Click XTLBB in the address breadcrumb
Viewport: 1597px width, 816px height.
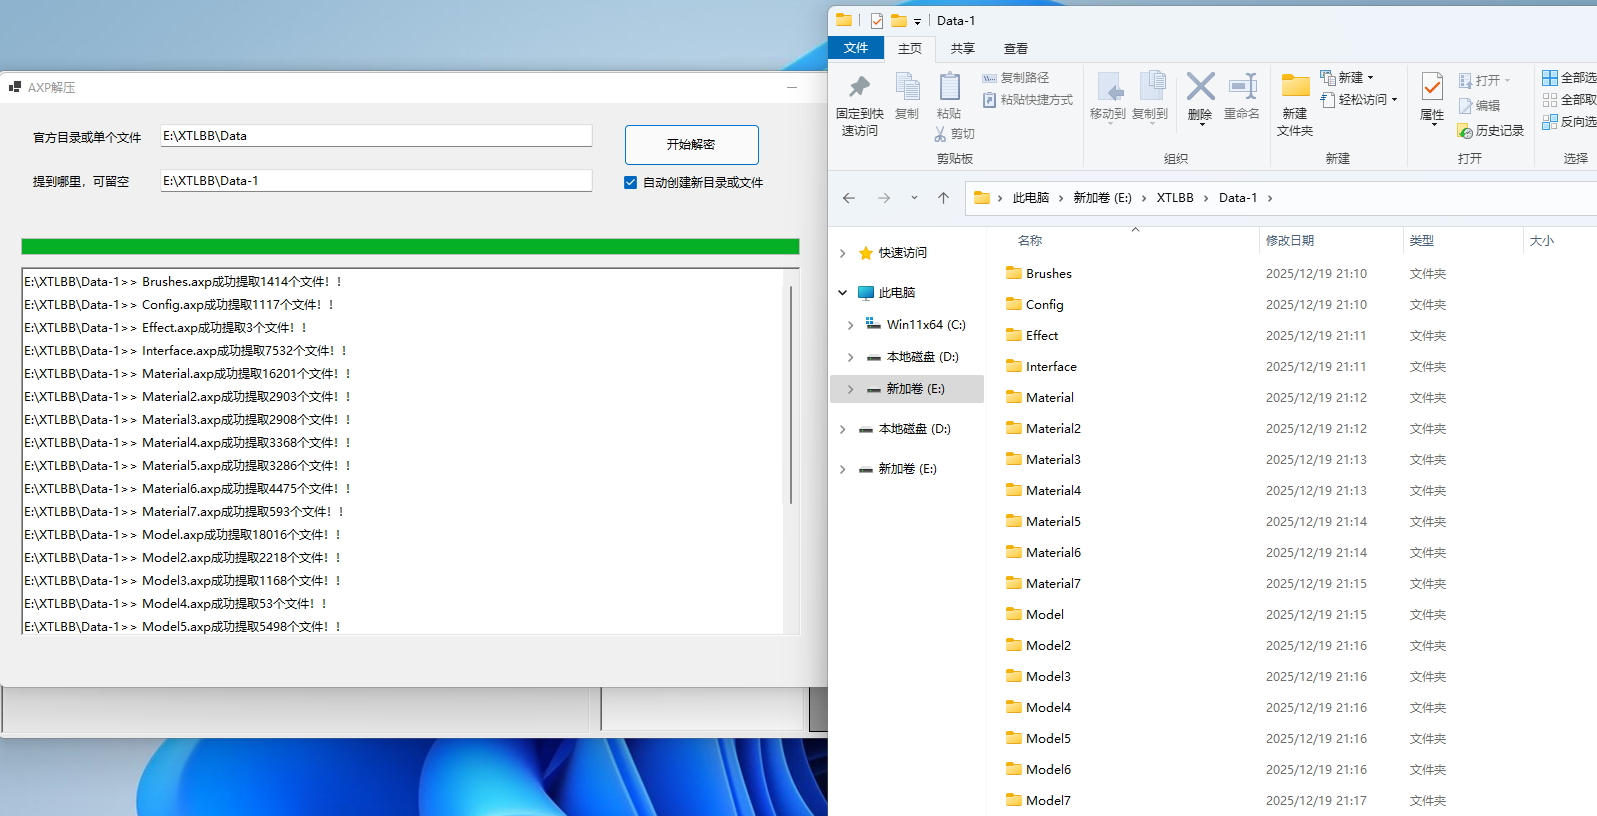[1175, 198]
